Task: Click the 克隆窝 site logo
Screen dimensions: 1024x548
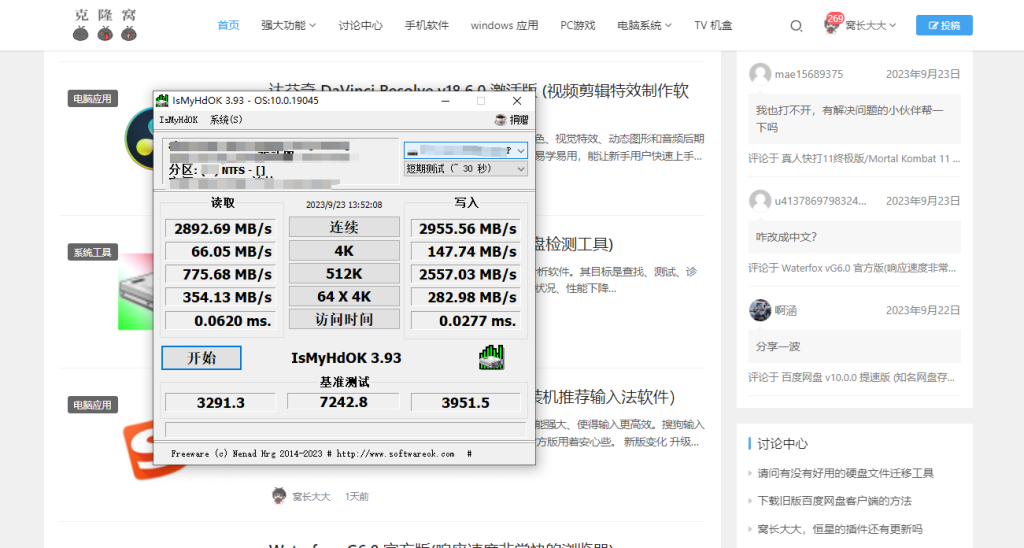Action: (104, 25)
